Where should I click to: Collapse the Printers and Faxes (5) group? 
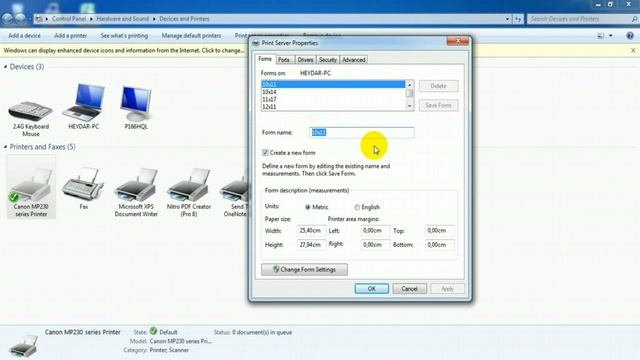click(x=5, y=147)
